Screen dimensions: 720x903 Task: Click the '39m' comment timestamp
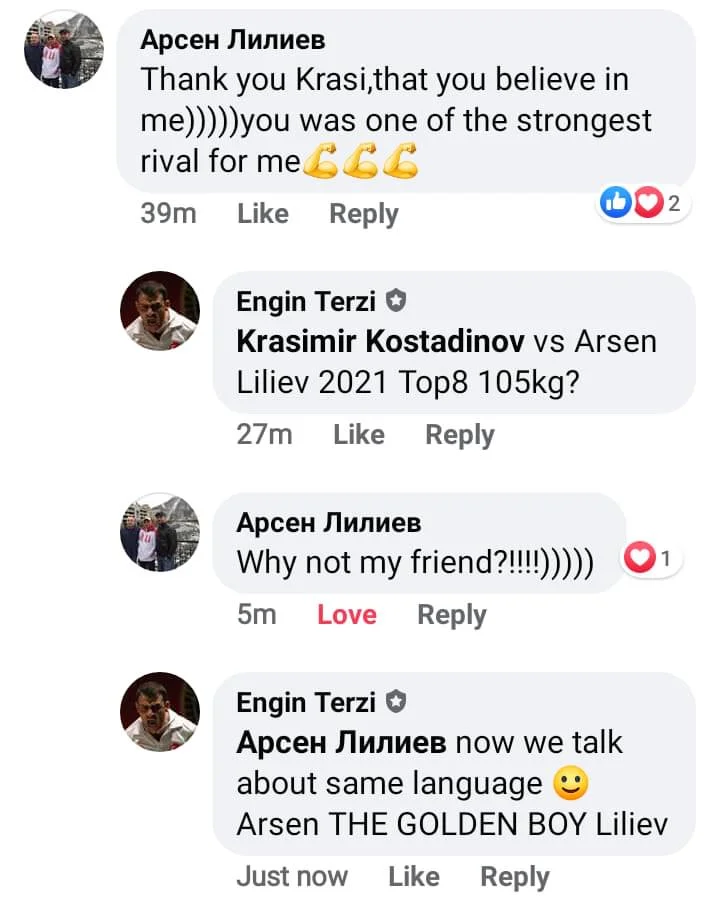click(169, 214)
